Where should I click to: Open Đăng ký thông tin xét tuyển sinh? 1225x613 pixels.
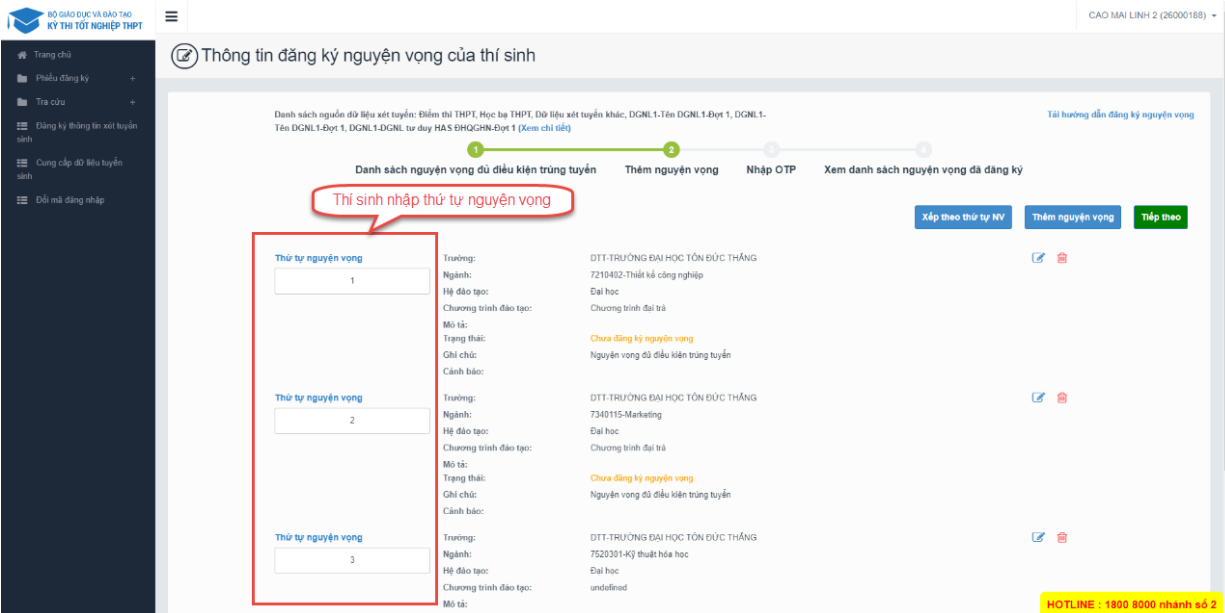(x=78, y=132)
